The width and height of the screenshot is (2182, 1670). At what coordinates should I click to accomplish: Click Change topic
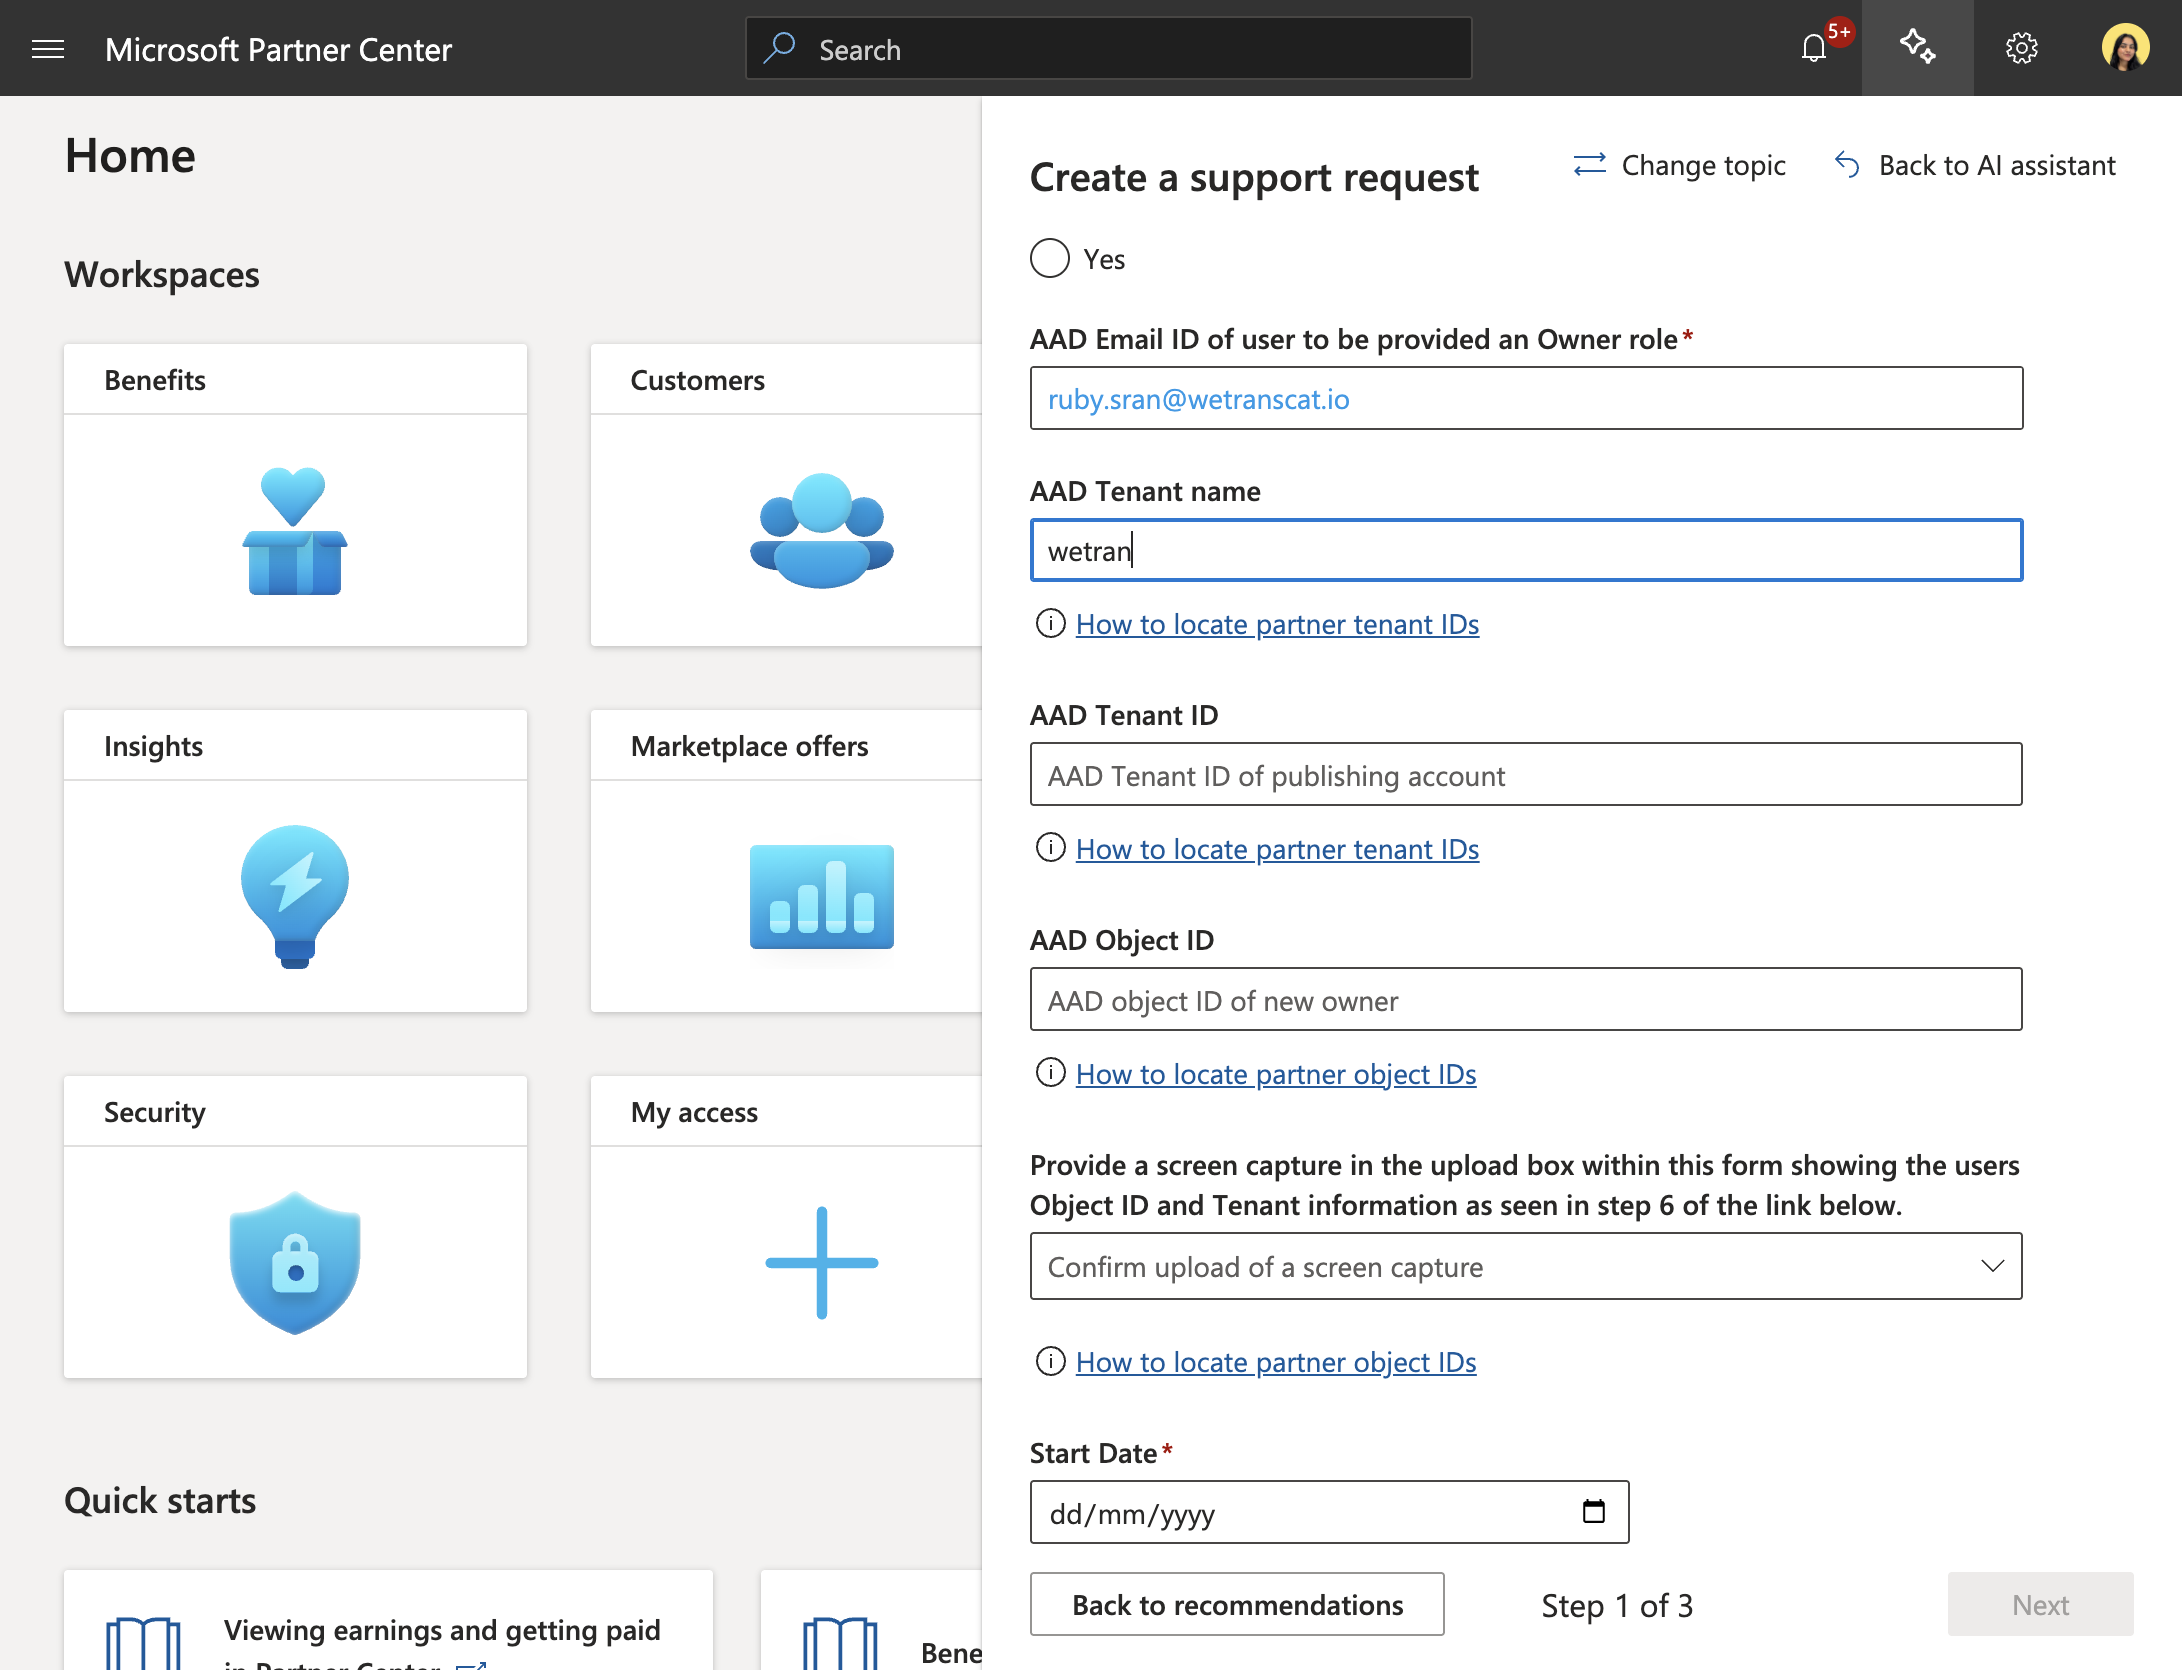[1680, 165]
